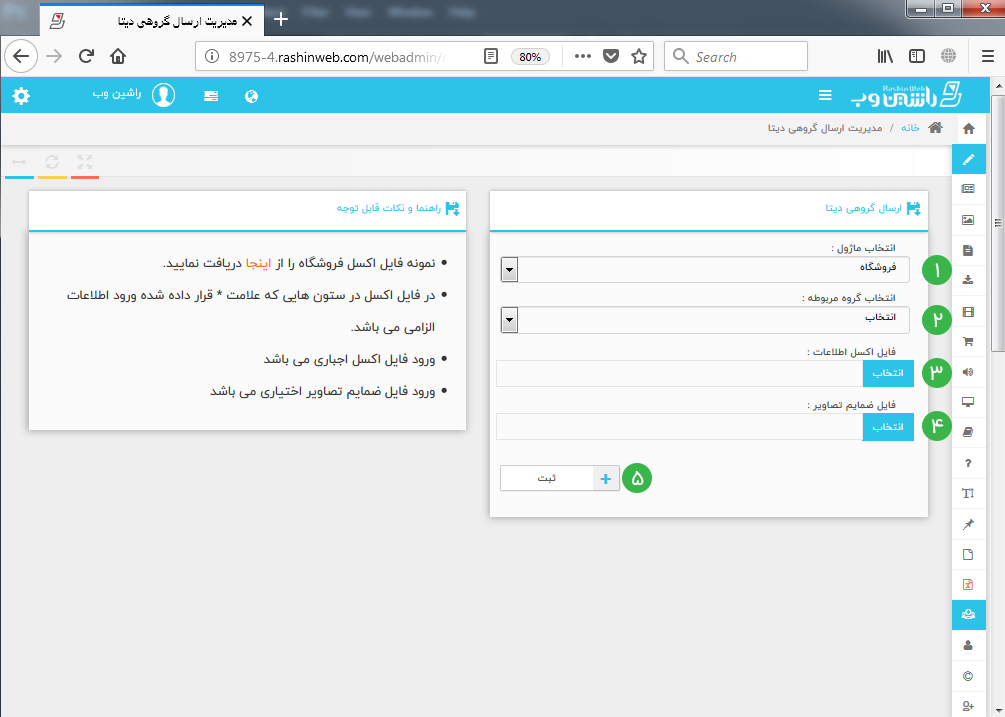
Task: Open the question mark help sidebar icon
Action: click(x=968, y=463)
